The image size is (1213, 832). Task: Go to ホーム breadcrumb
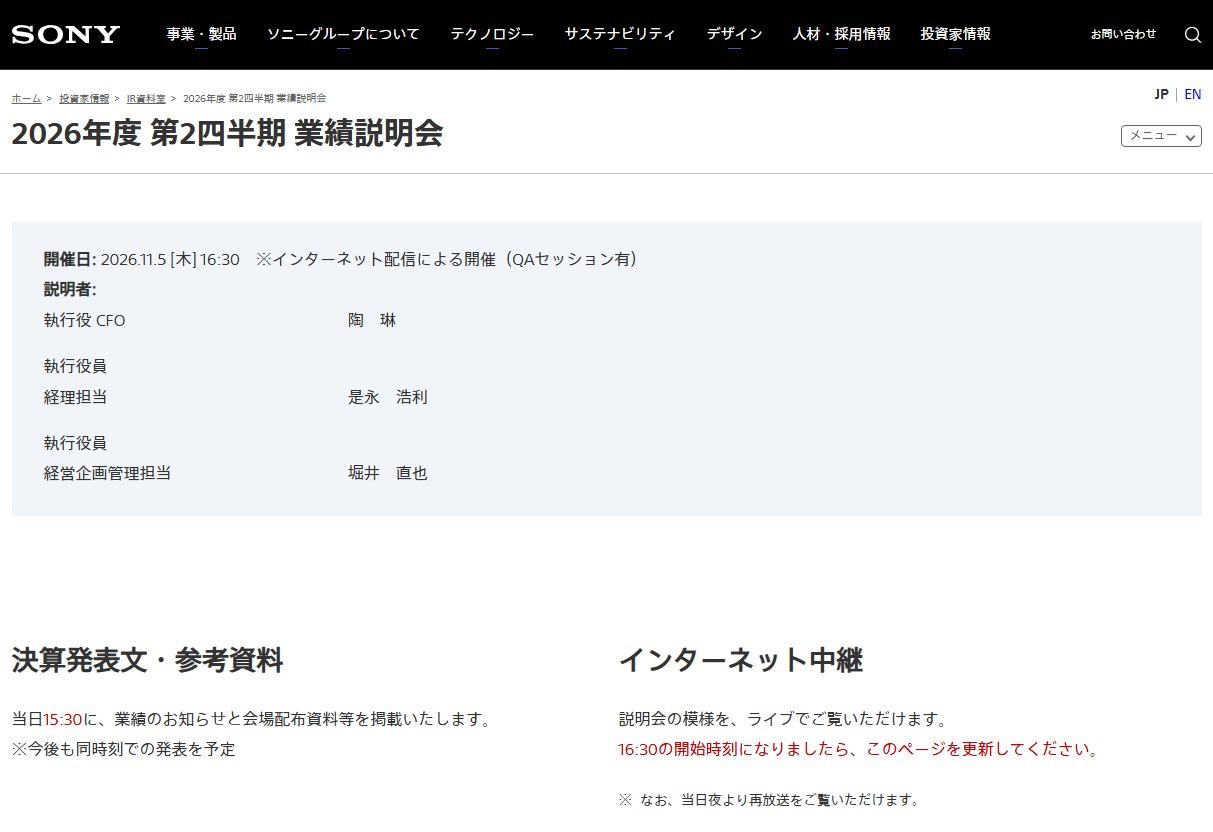tap(26, 98)
